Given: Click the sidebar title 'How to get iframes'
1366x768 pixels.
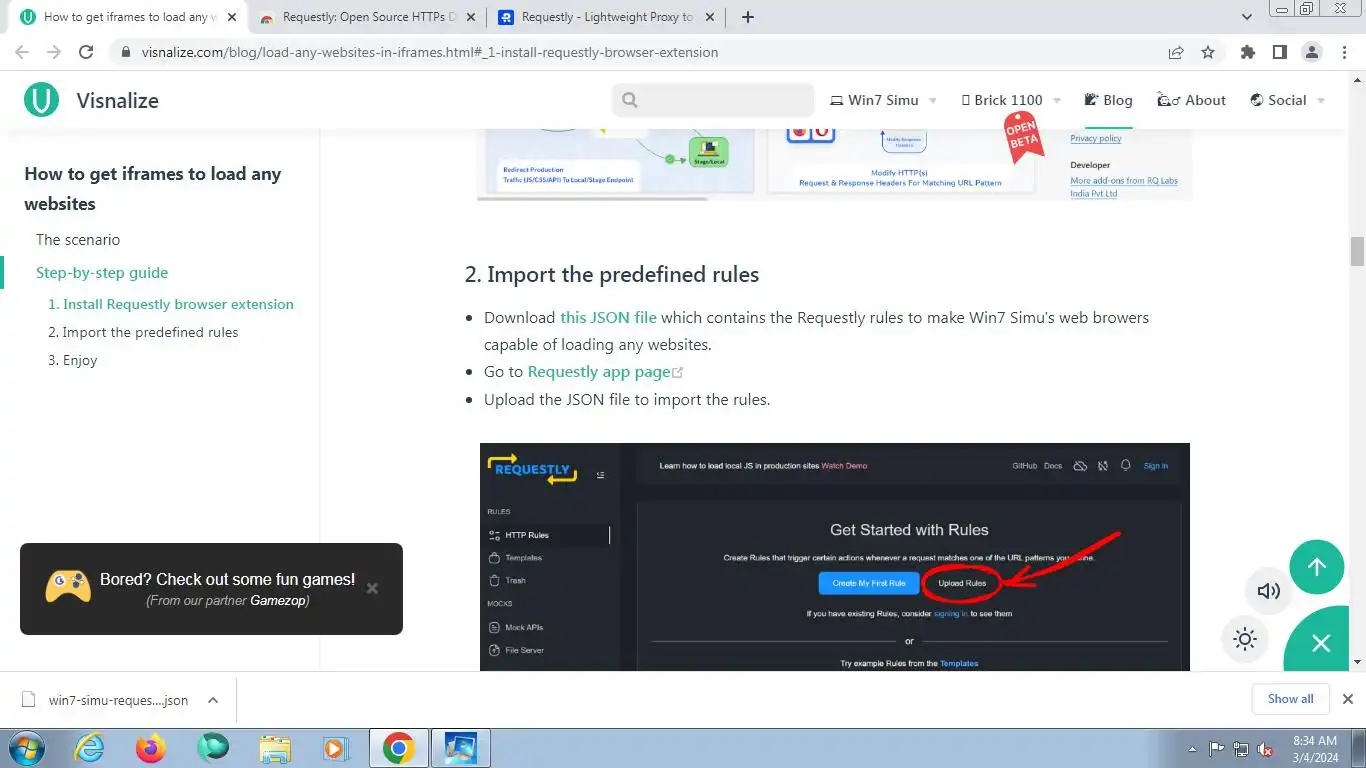Looking at the screenshot, I should (x=153, y=188).
